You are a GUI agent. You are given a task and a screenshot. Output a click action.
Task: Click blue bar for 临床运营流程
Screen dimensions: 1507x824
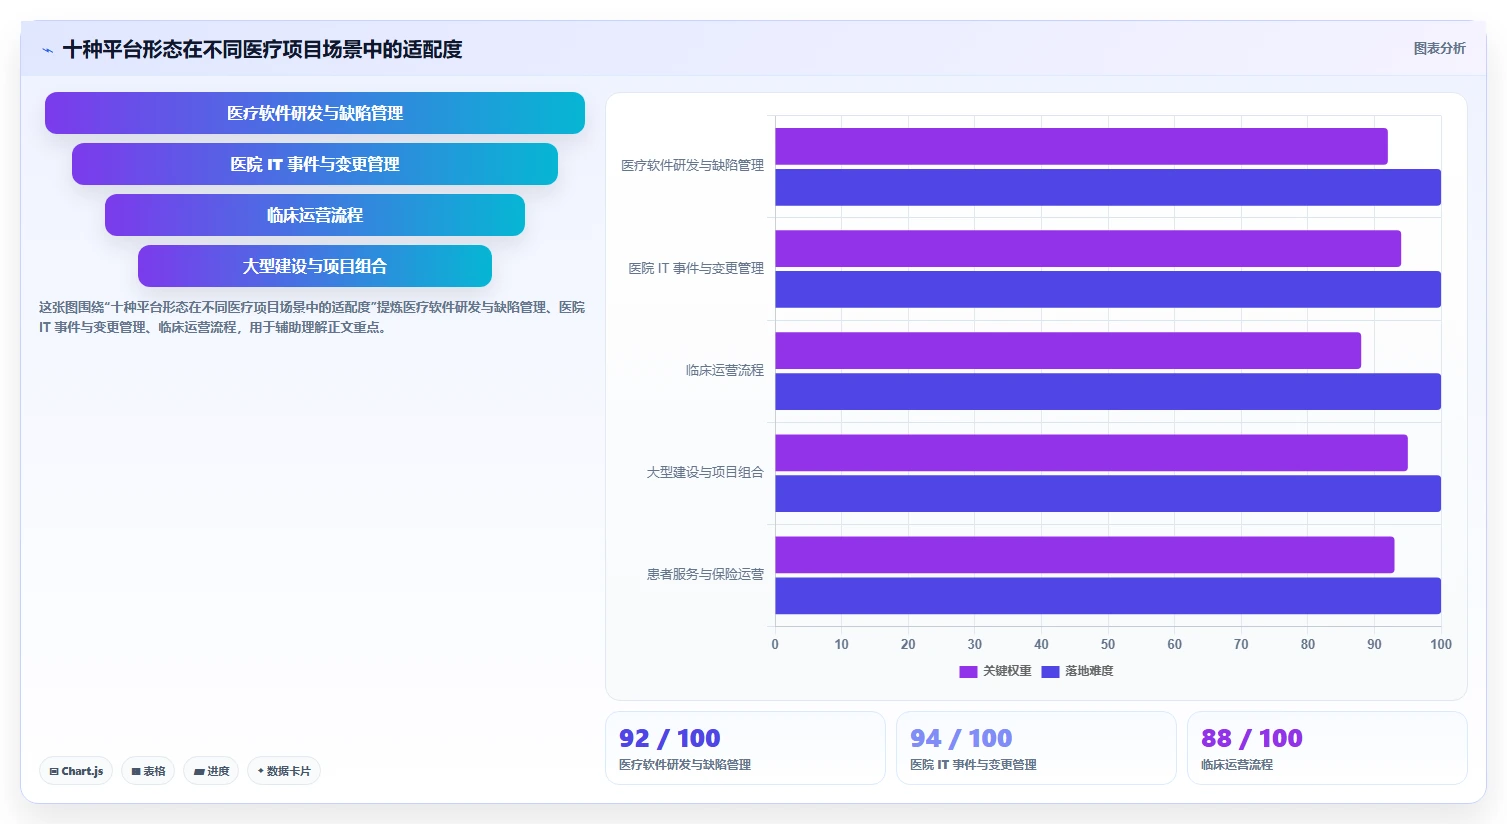tap(1108, 391)
